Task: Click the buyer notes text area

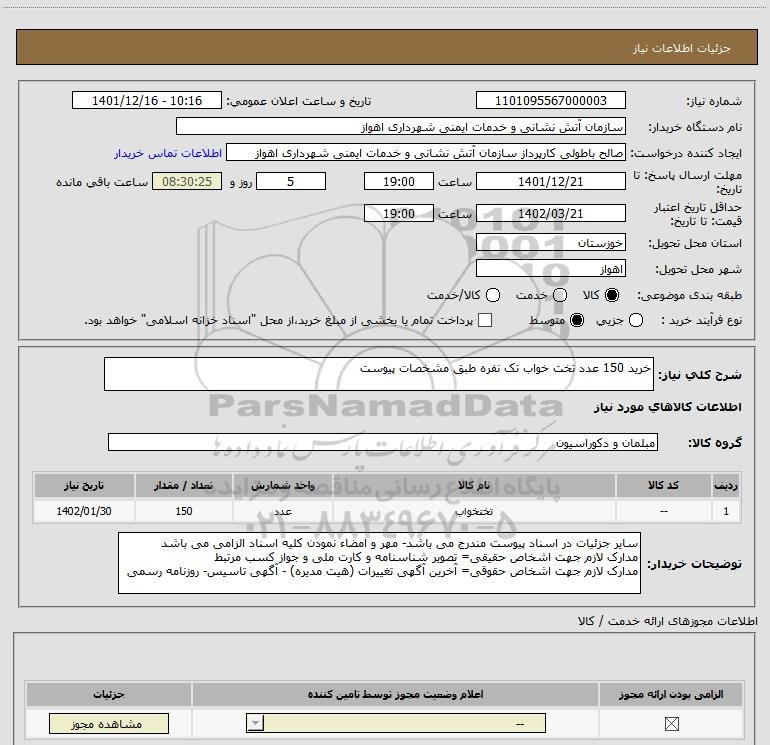Action: click(x=379, y=563)
